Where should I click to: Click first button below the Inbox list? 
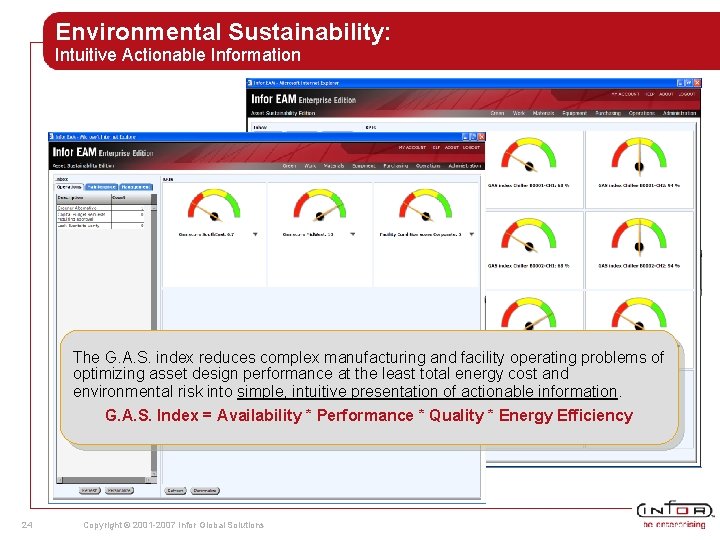89,490
